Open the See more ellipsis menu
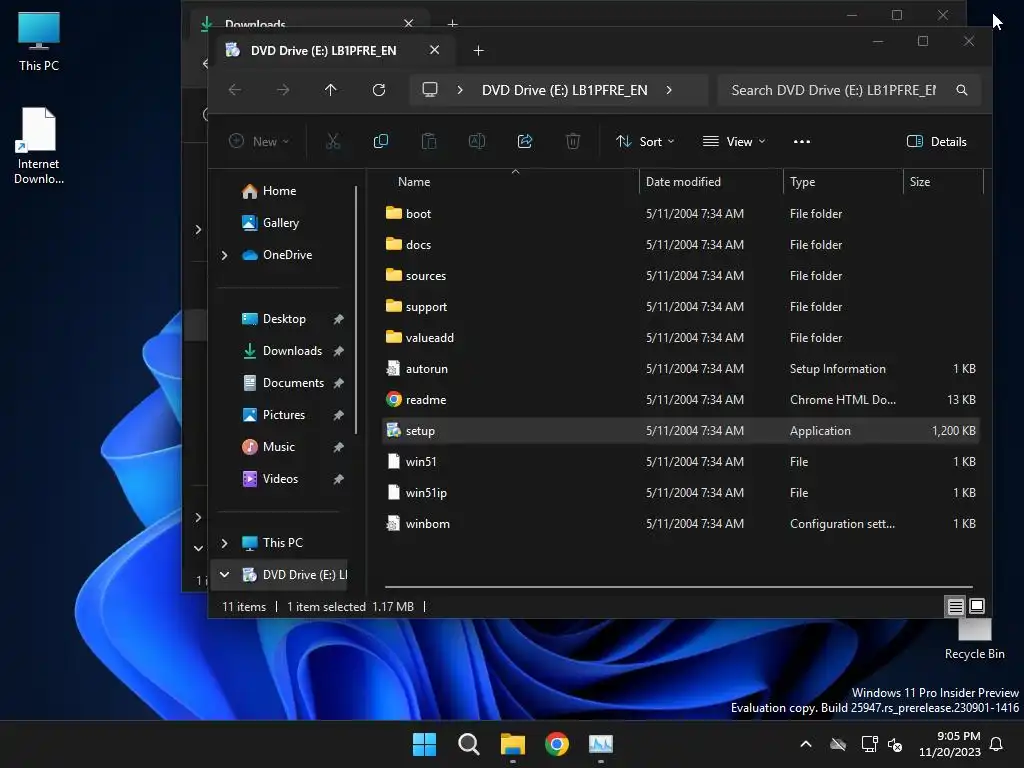1024x768 pixels. [801, 142]
